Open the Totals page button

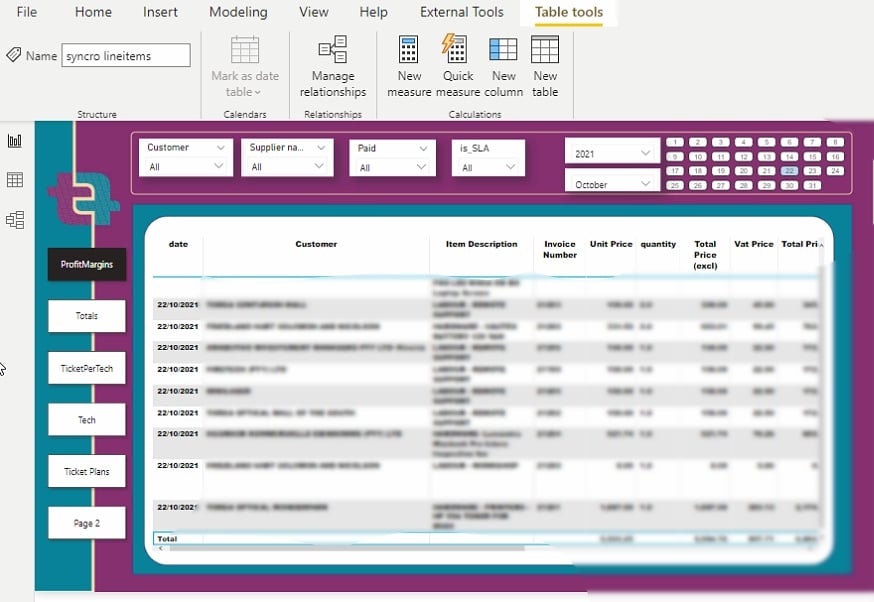coord(86,315)
